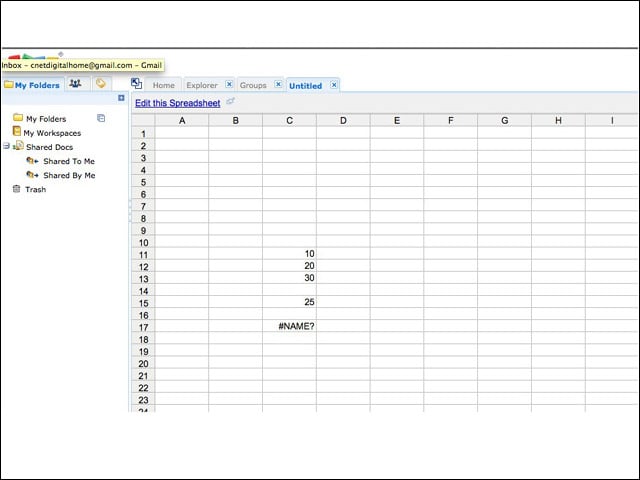
Task: Select My Folders in the folder tree
Action: 46,119
